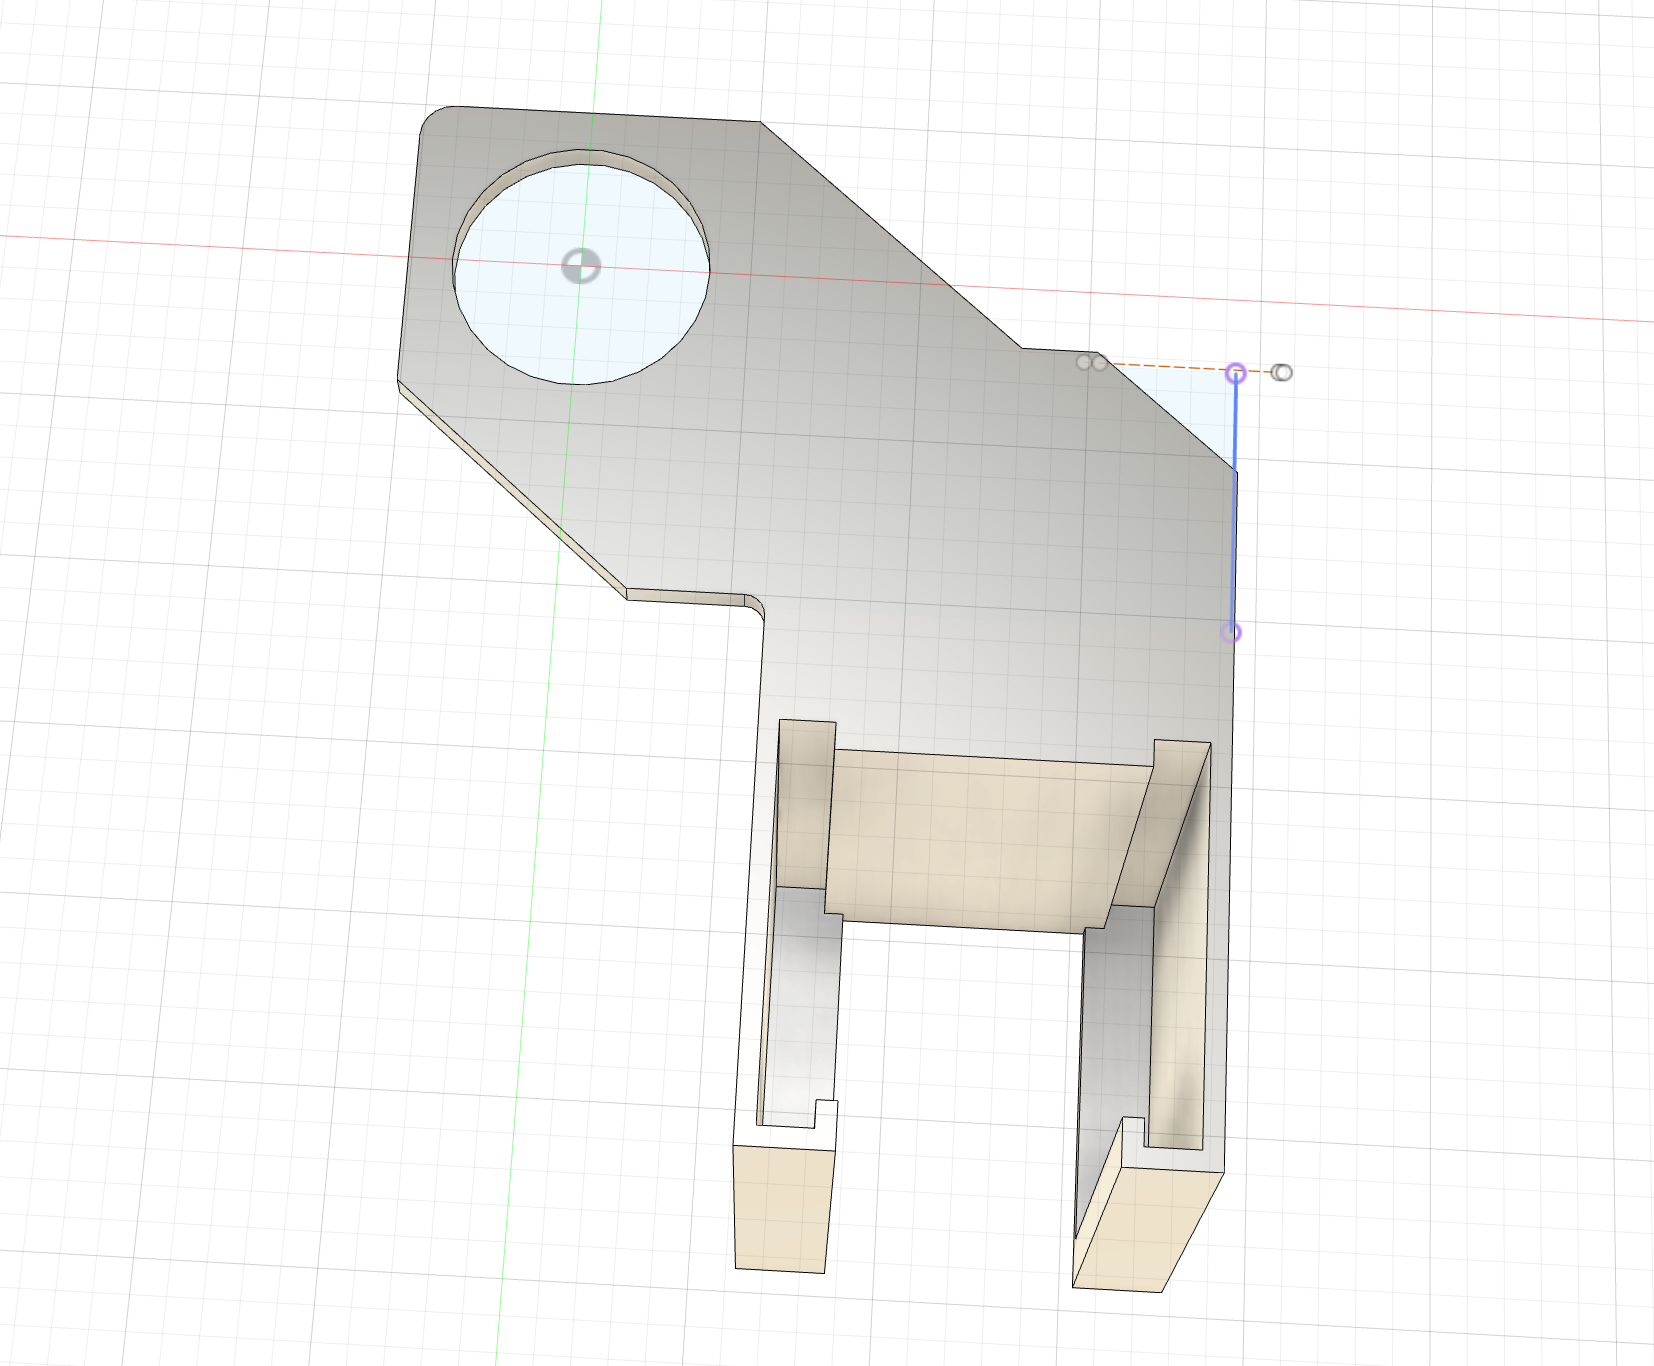Click the paired constraint glyphs left of dashed line
The image size is (1654, 1366).
(1091, 362)
